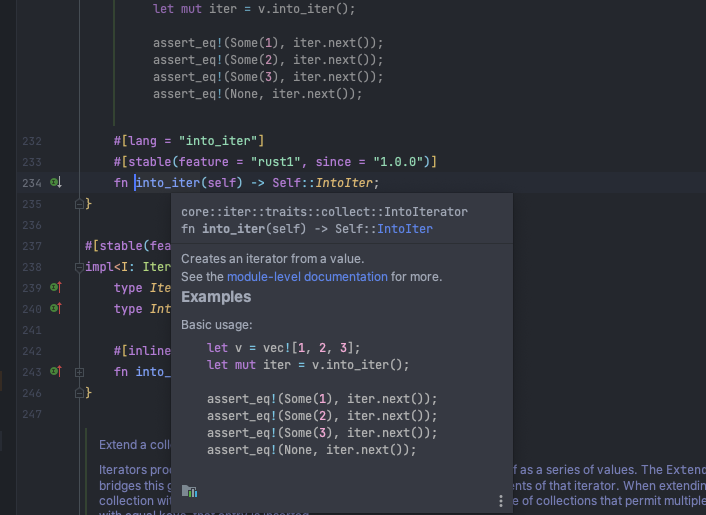Click the implemented-method gutter icon on line 234
The height and width of the screenshot is (515, 706).
56,182
